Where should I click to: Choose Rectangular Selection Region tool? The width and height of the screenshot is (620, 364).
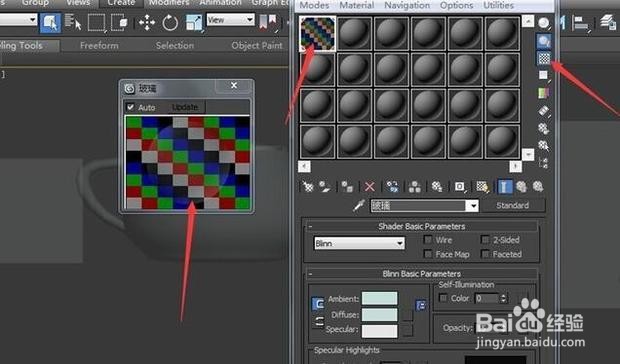tap(96, 23)
